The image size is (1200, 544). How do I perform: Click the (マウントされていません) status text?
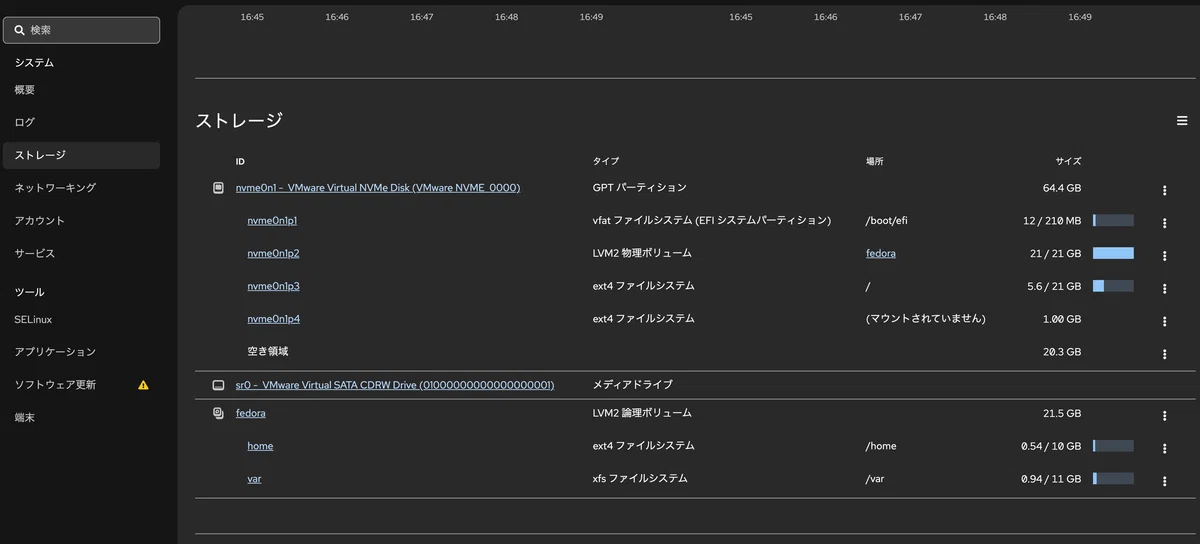point(926,319)
